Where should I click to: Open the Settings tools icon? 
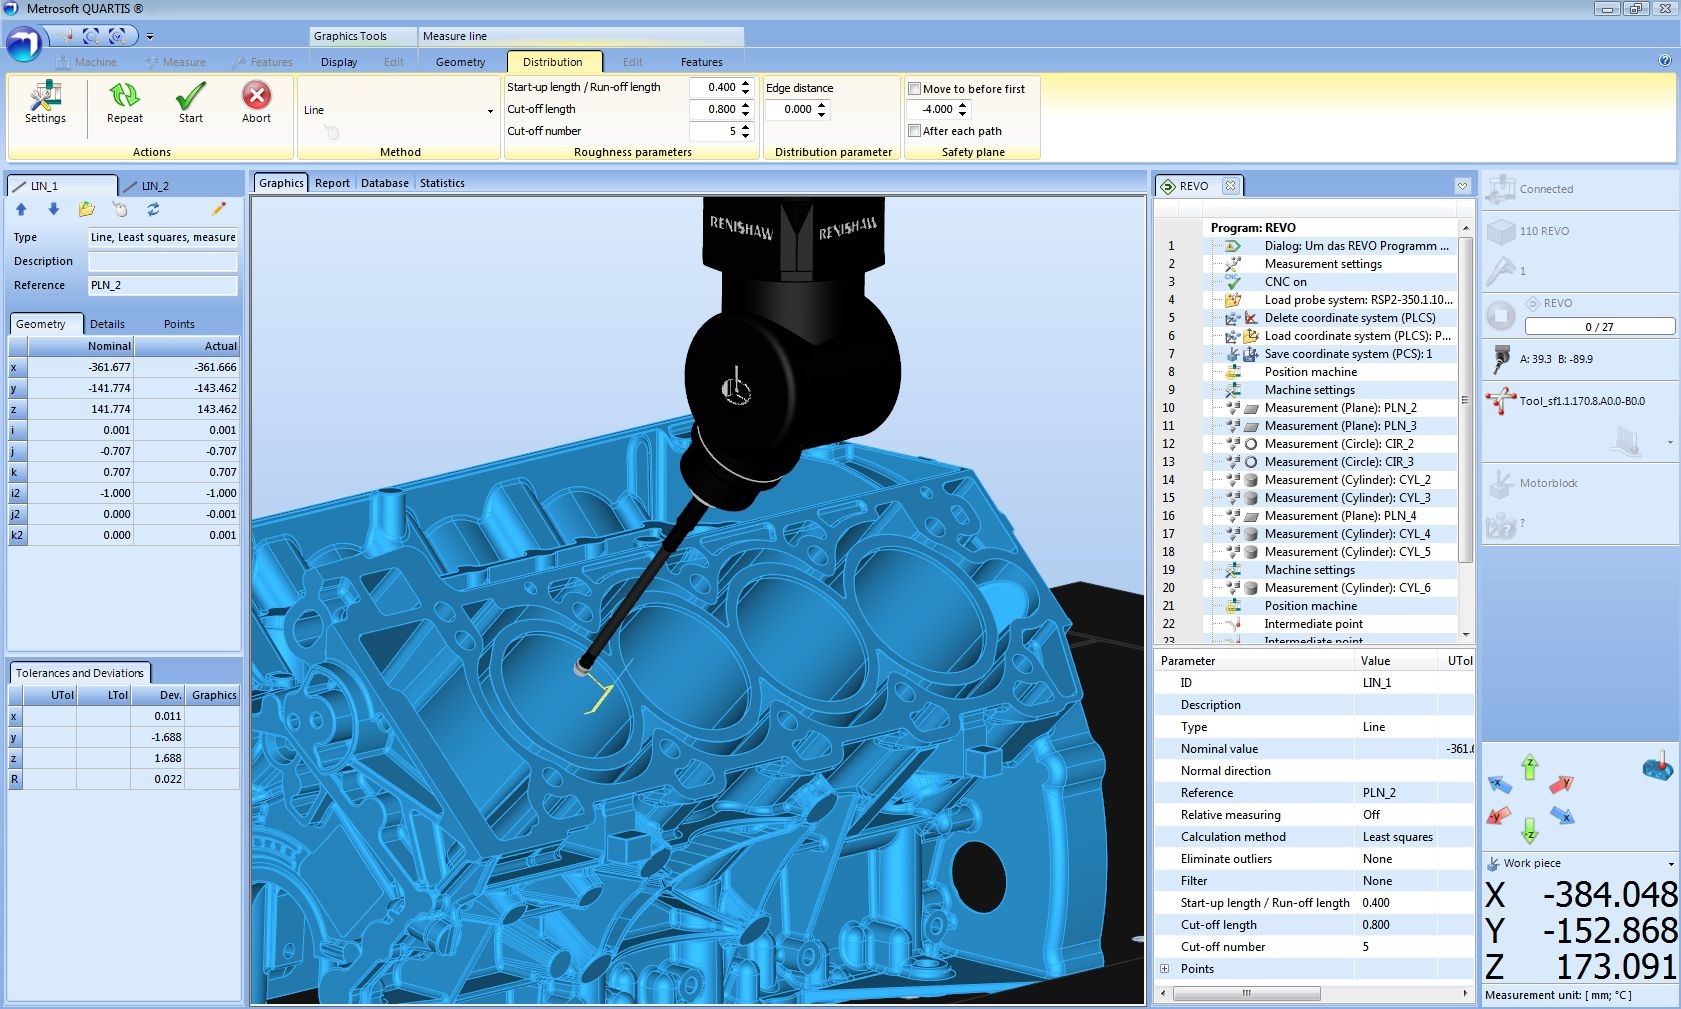click(x=45, y=97)
